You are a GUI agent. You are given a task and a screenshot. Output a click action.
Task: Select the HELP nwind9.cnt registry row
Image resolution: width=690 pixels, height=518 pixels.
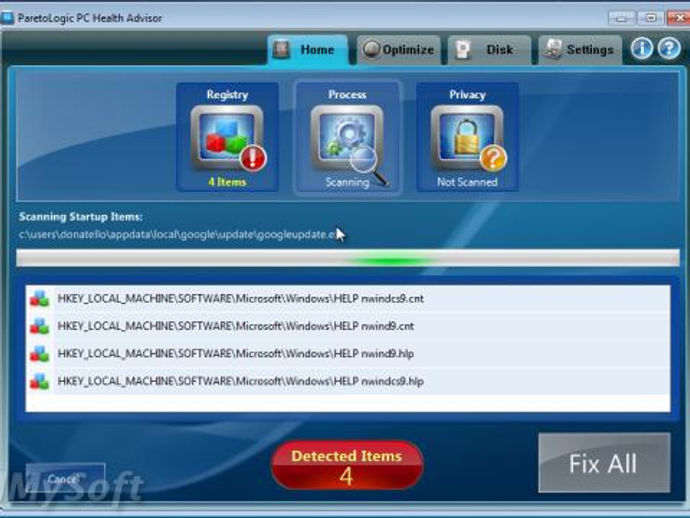(x=348, y=326)
